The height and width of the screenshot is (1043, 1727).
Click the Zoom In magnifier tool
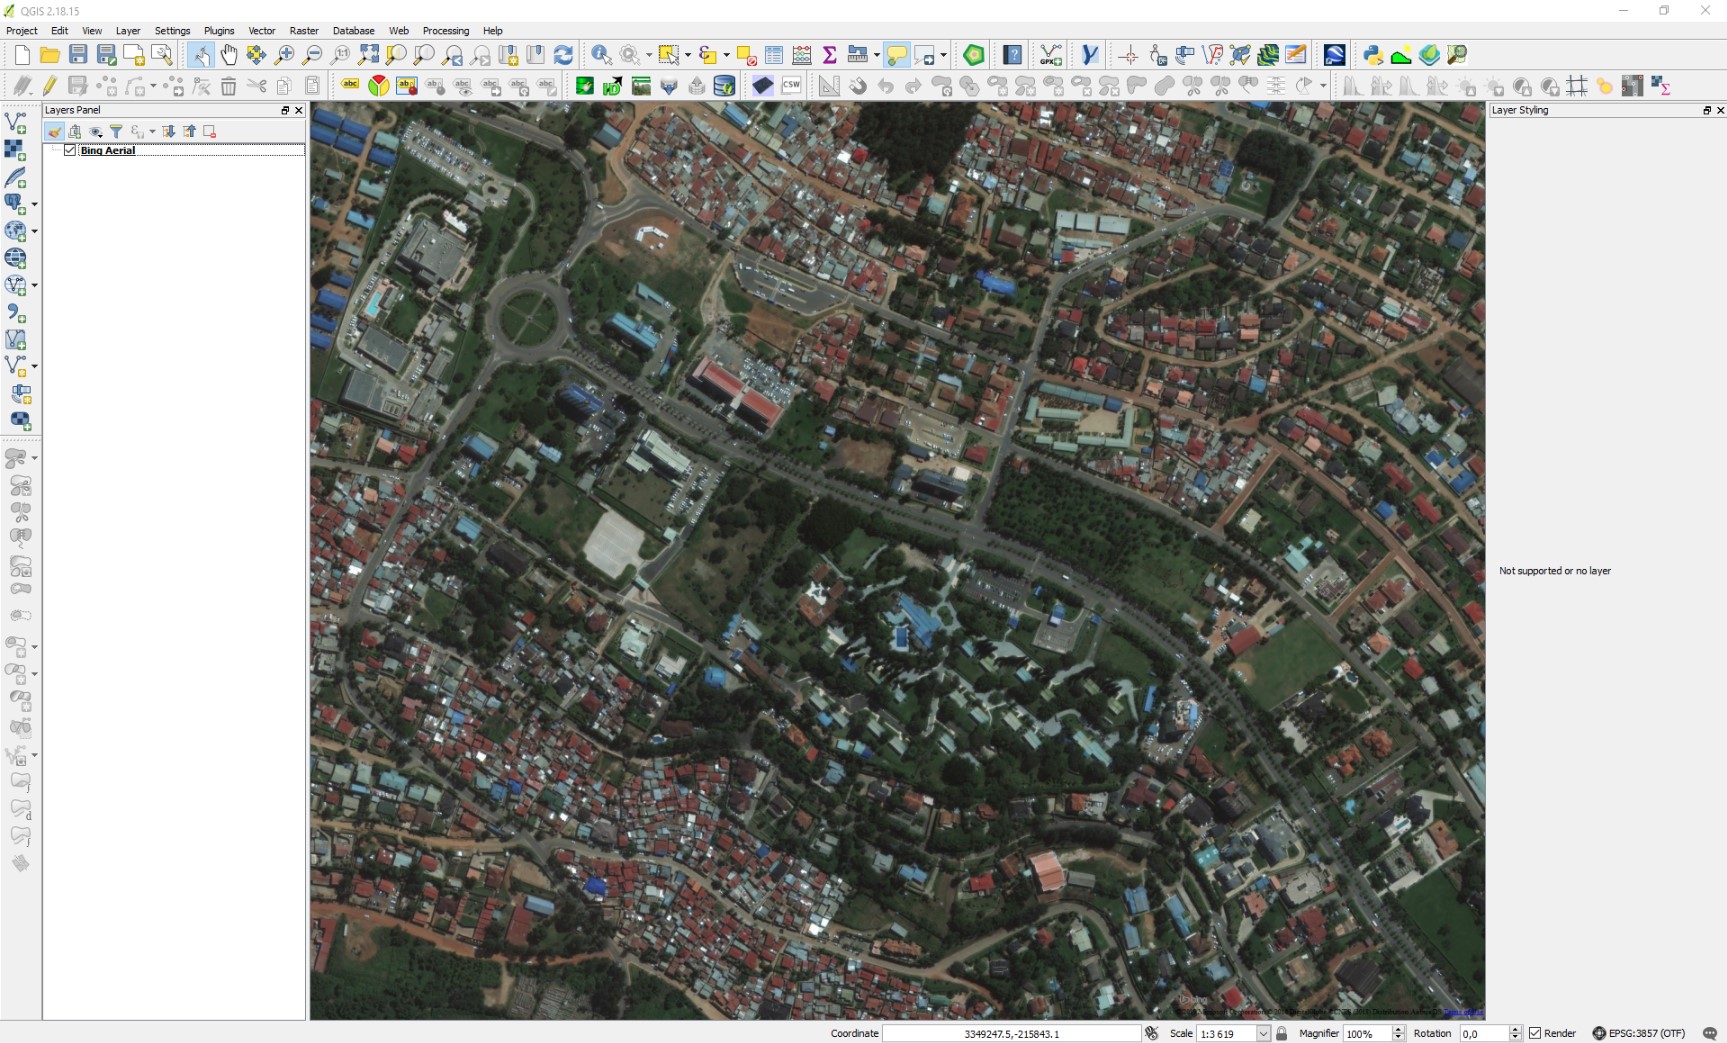click(x=285, y=55)
